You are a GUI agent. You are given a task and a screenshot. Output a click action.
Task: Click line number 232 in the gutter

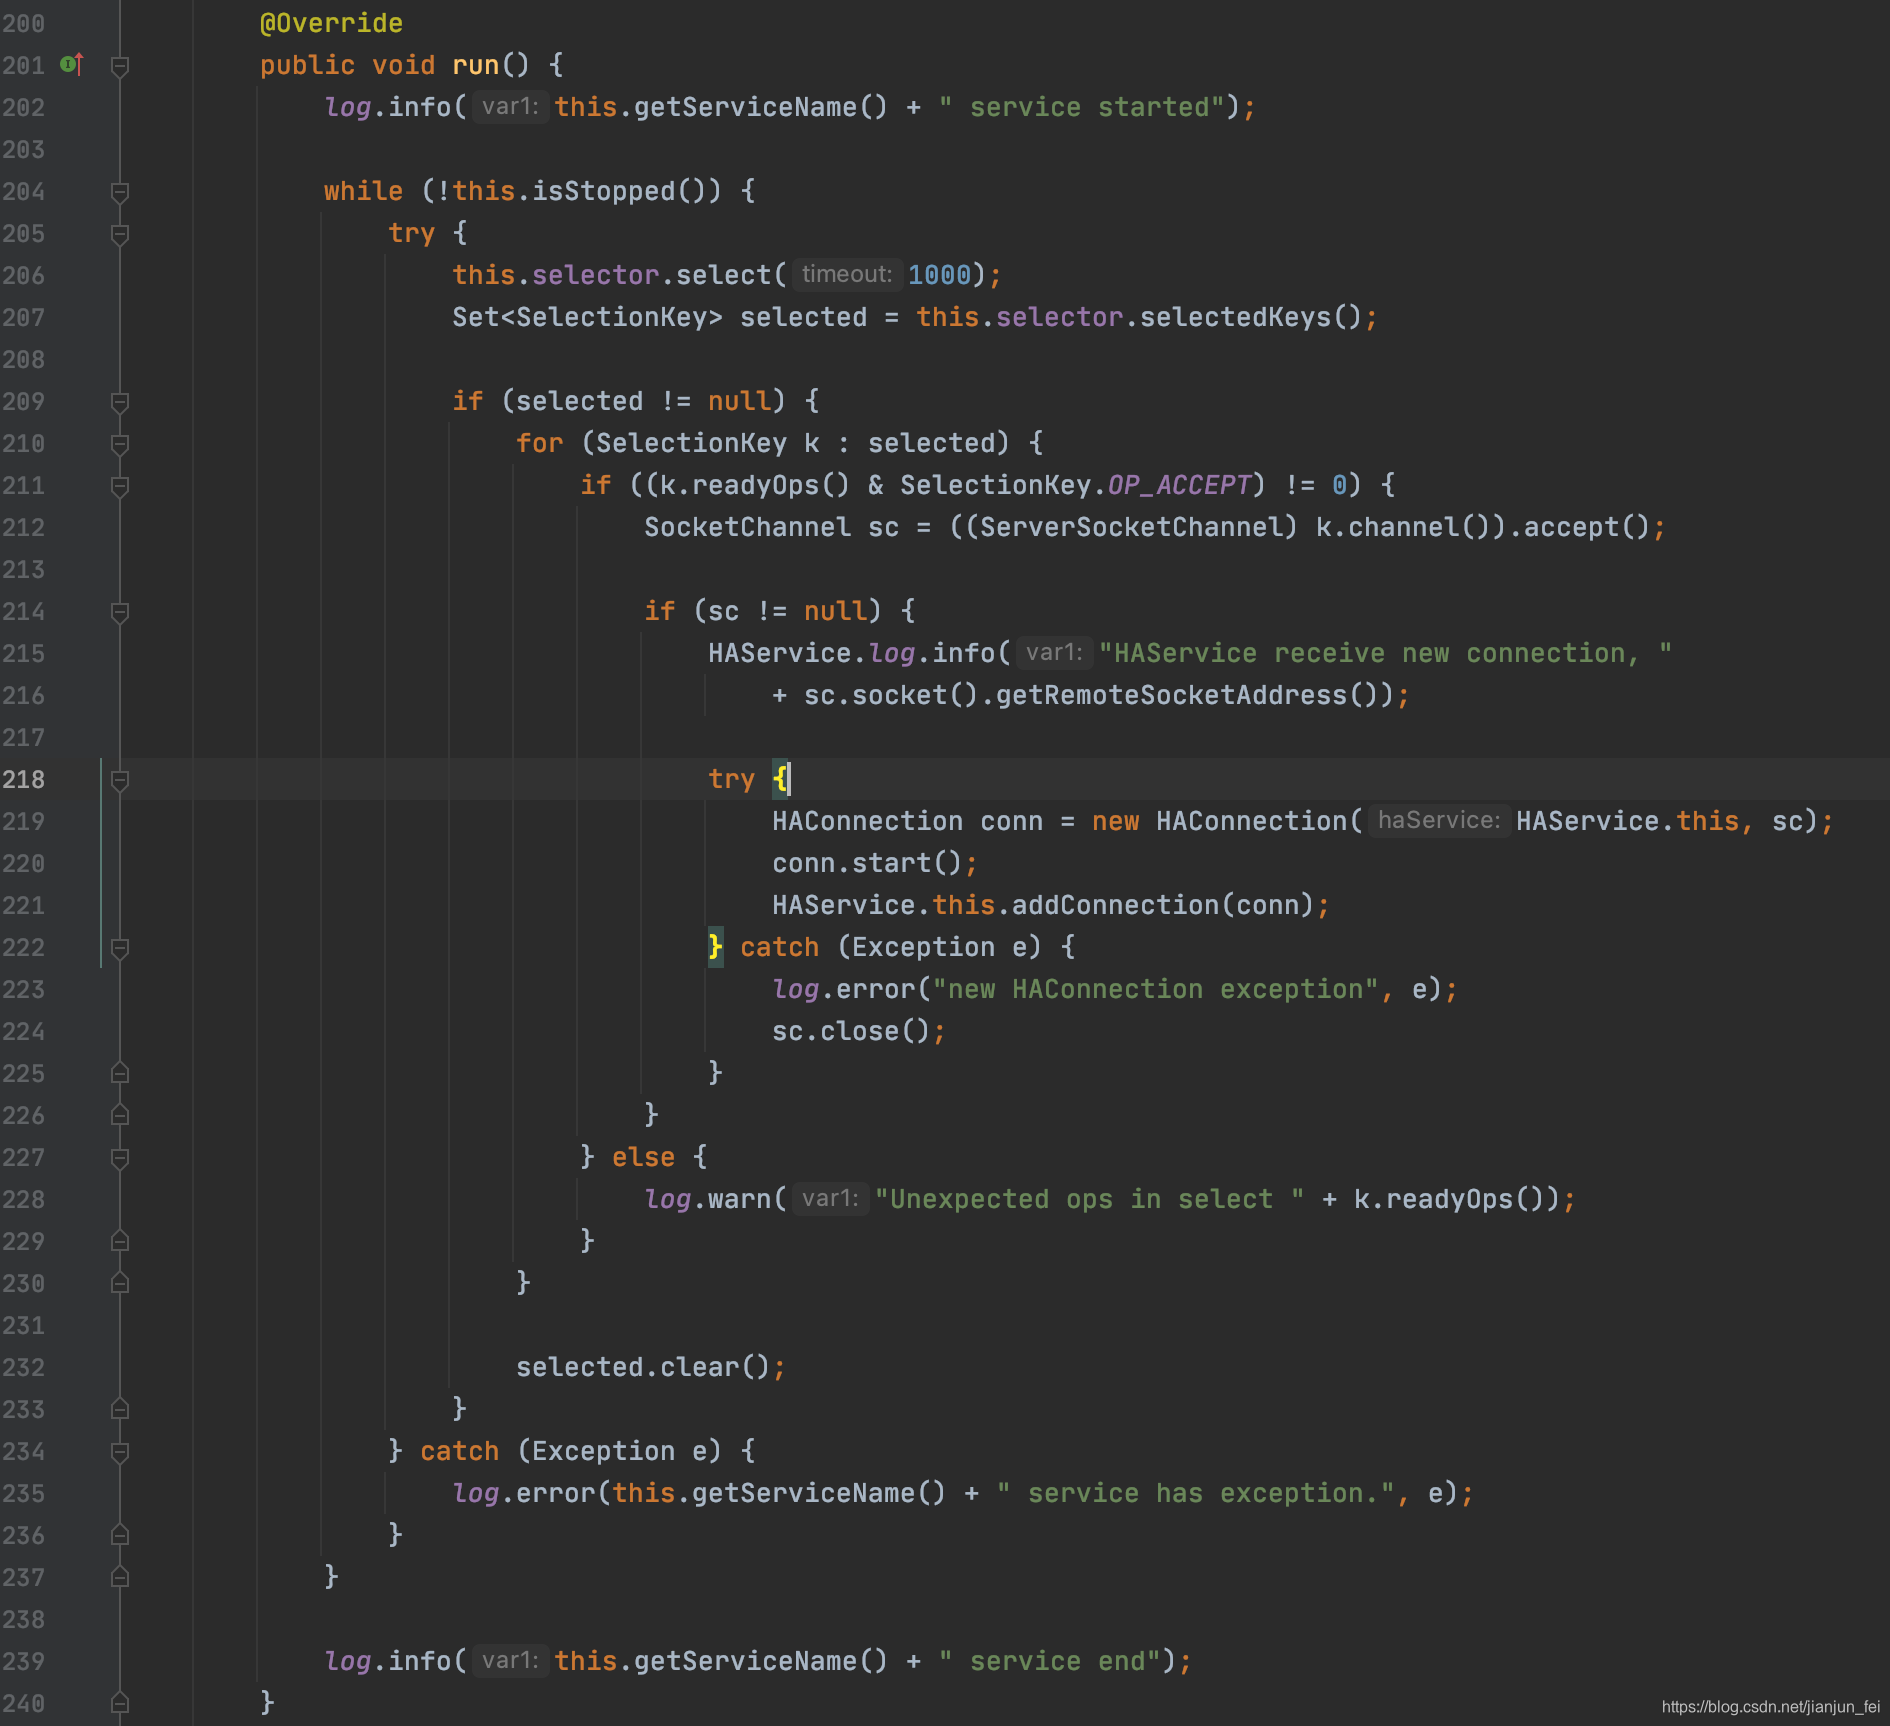(24, 1367)
